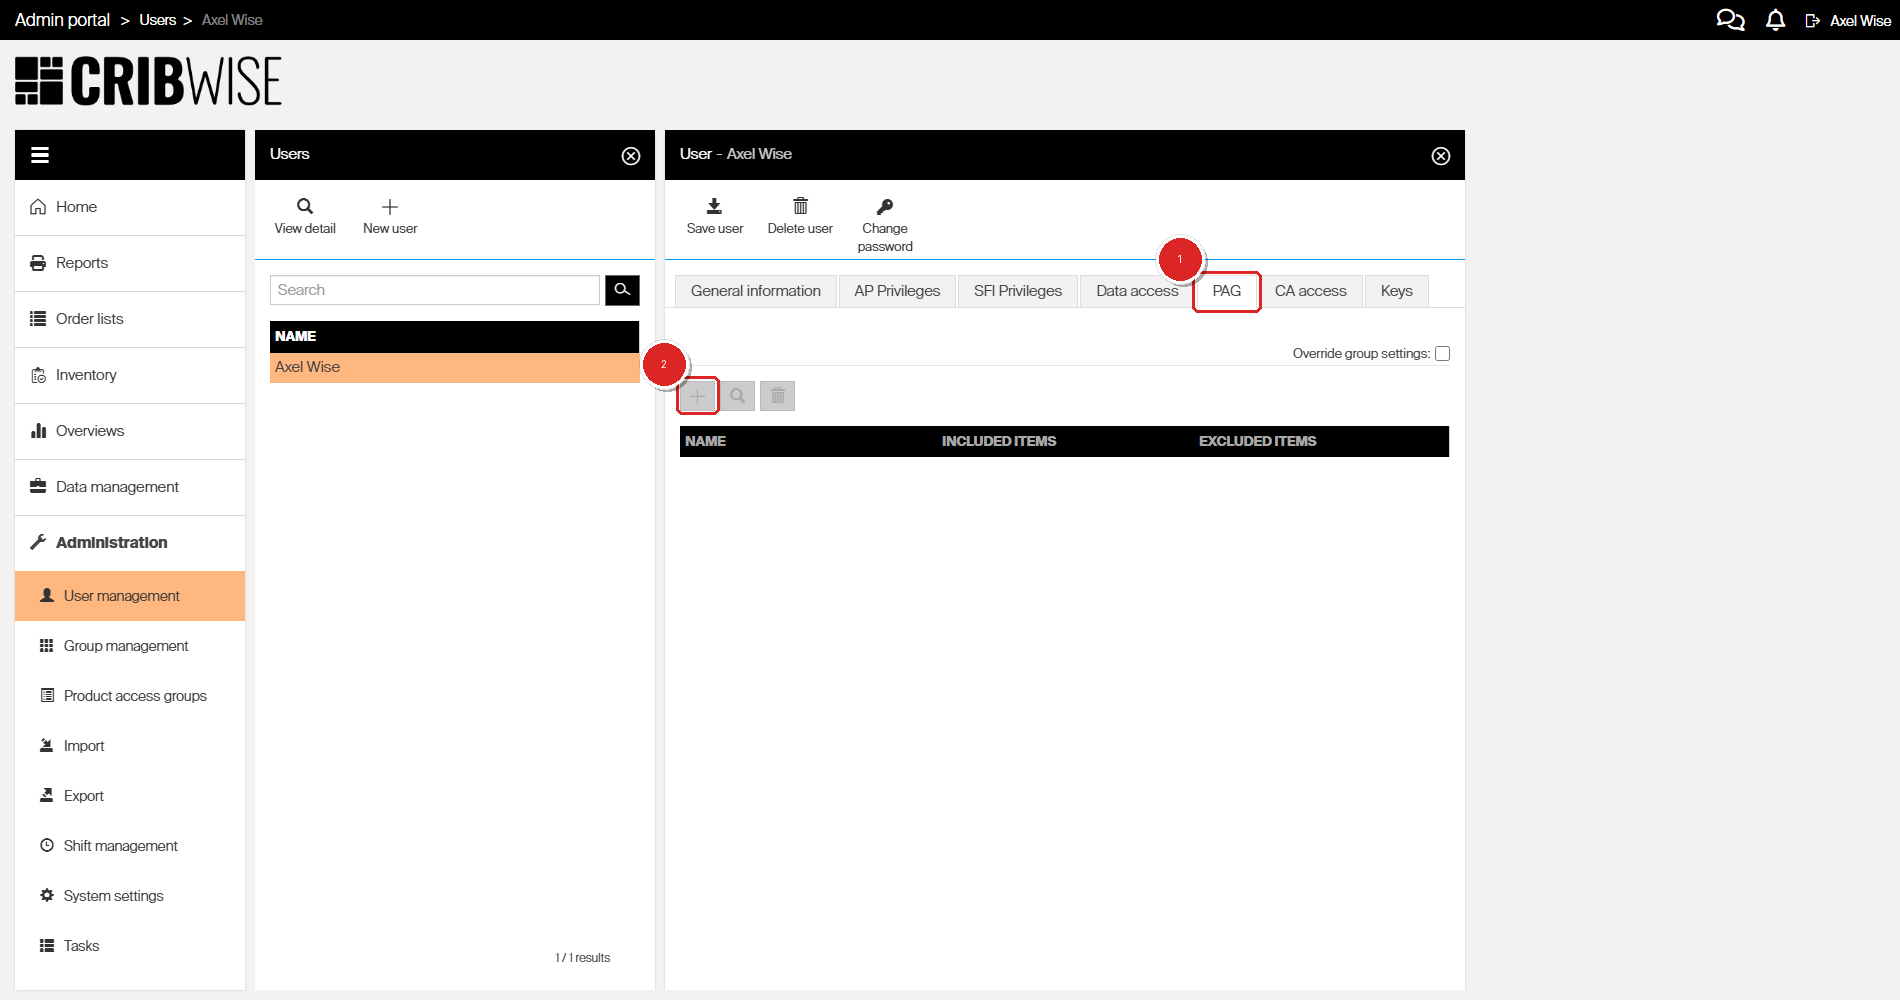The height and width of the screenshot is (1000, 1900).
Task: Open the notifications bell icon
Action: pos(1775,20)
